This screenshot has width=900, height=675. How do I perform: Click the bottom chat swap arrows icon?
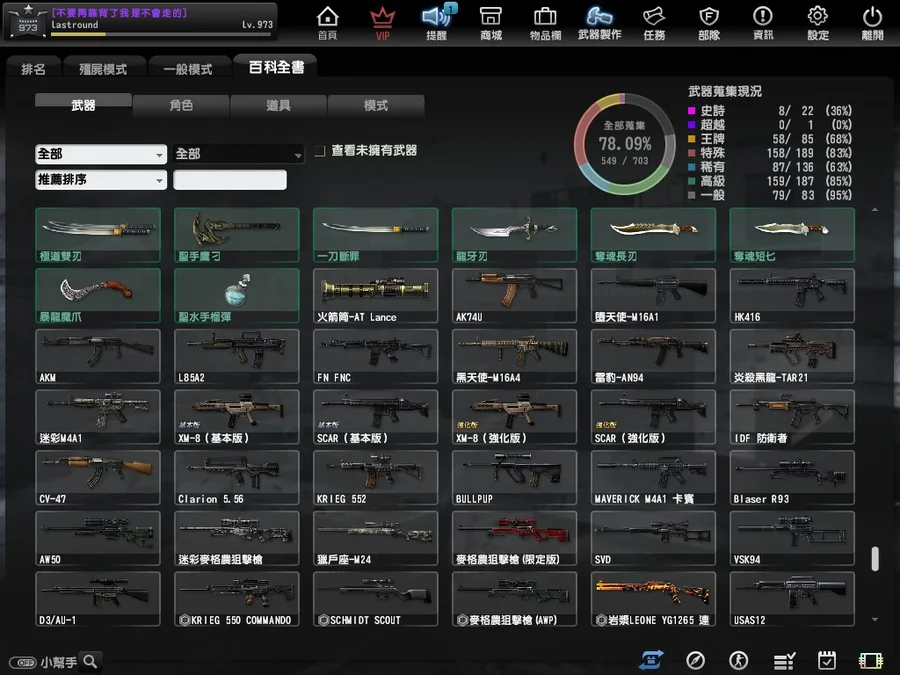[651, 661]
